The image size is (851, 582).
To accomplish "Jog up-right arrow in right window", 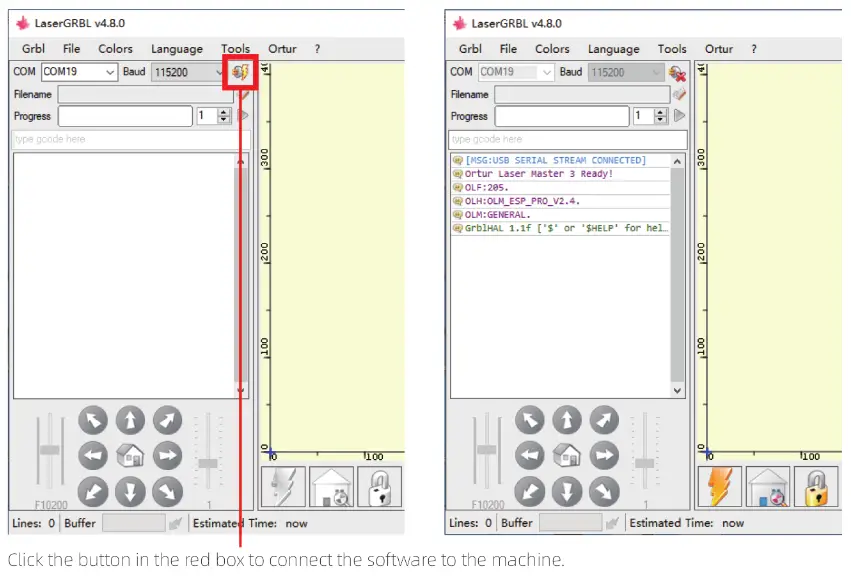I will click(x=604, y=420).
